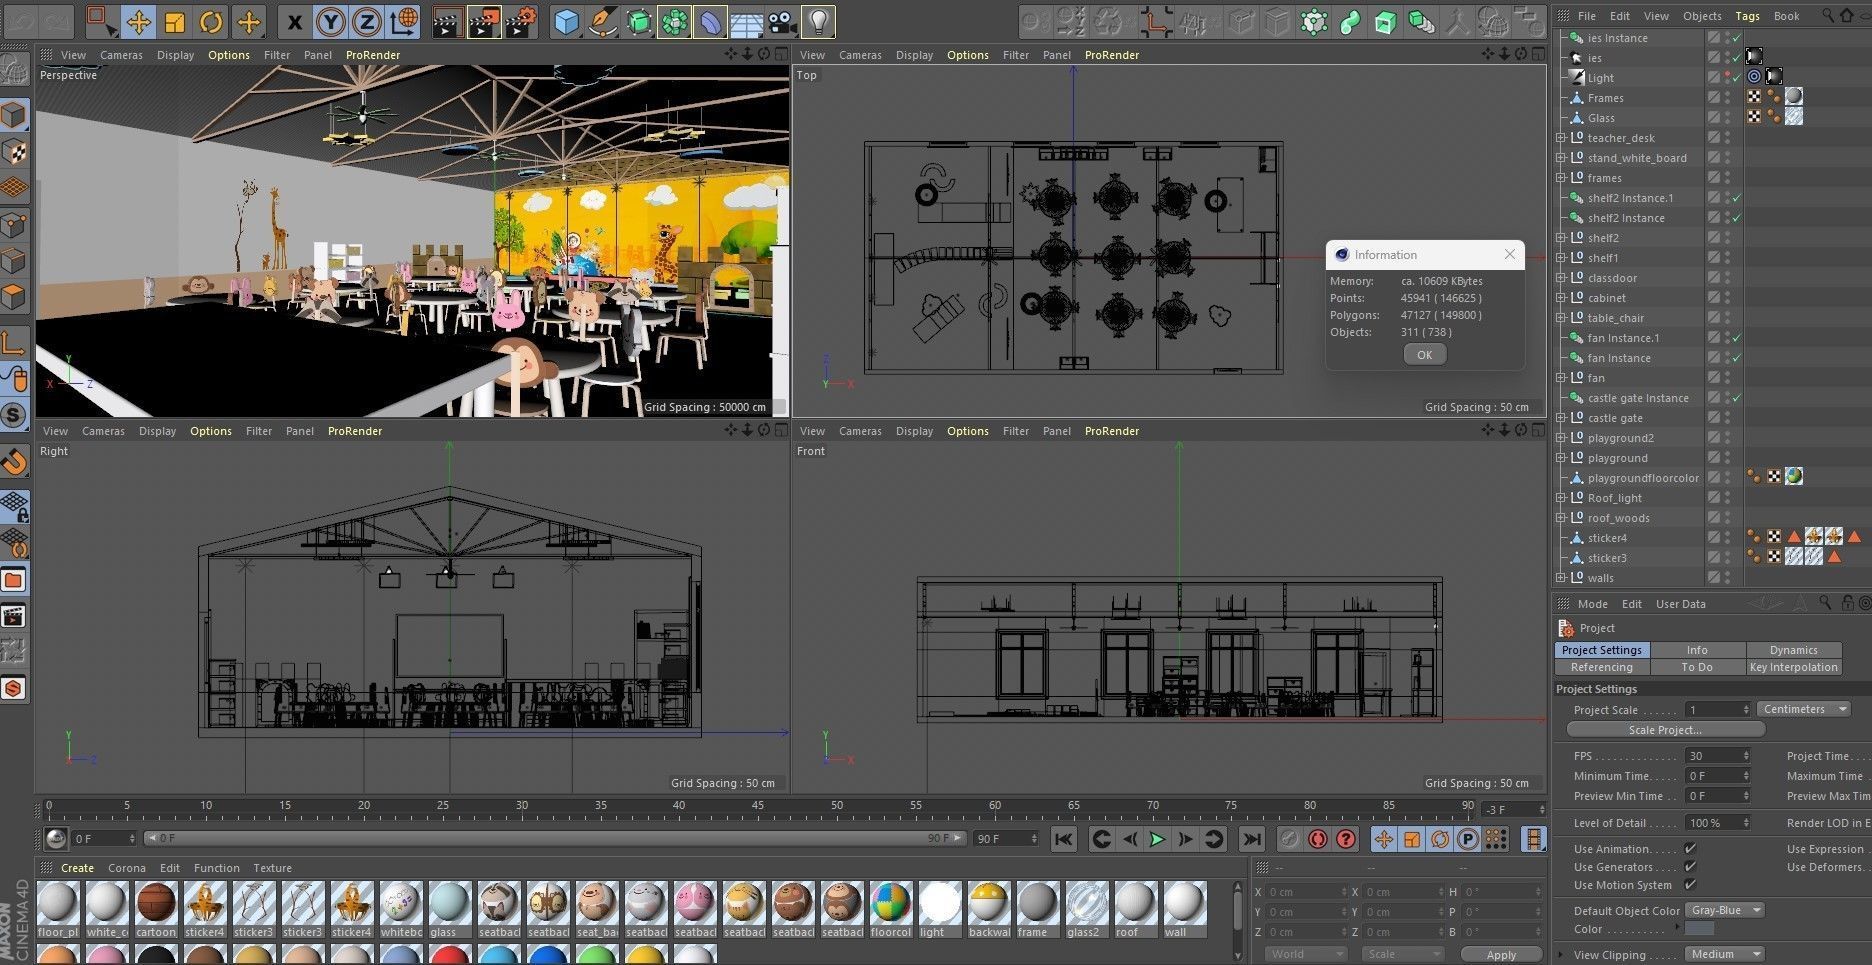Click the Scale Project... button

[1665, 730]
